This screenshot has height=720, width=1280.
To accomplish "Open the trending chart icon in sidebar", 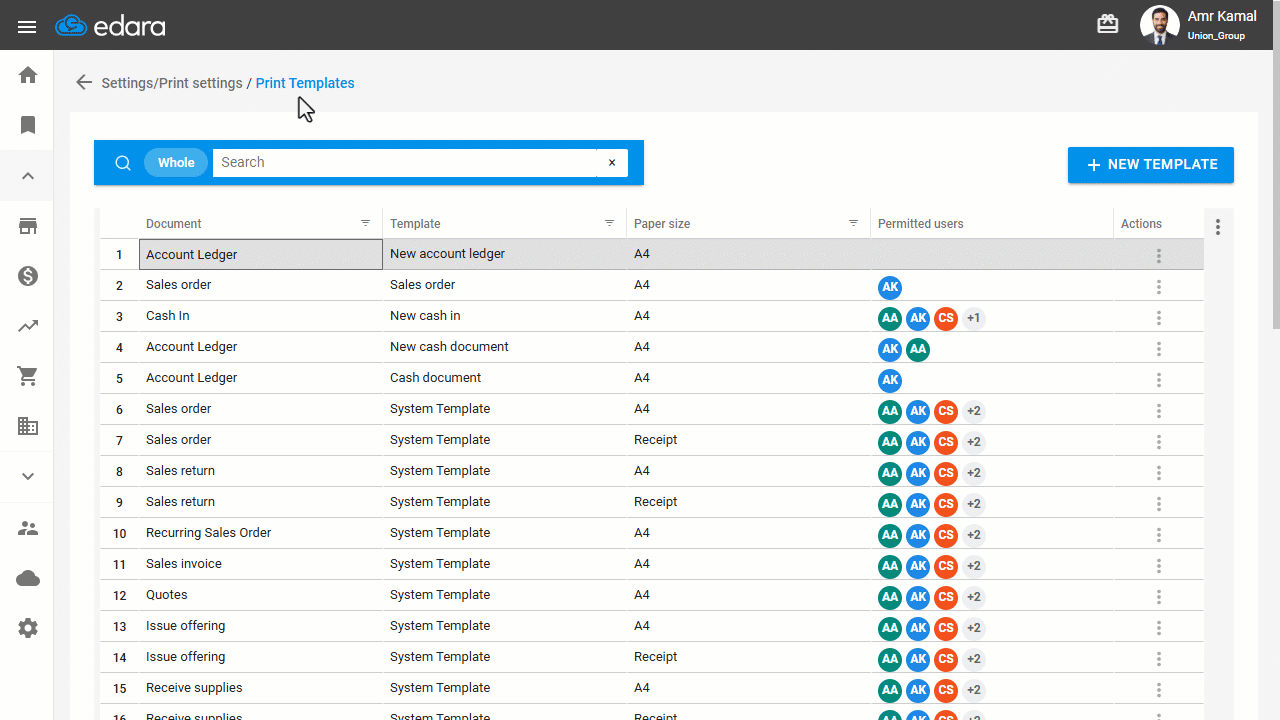I will 28,326.
